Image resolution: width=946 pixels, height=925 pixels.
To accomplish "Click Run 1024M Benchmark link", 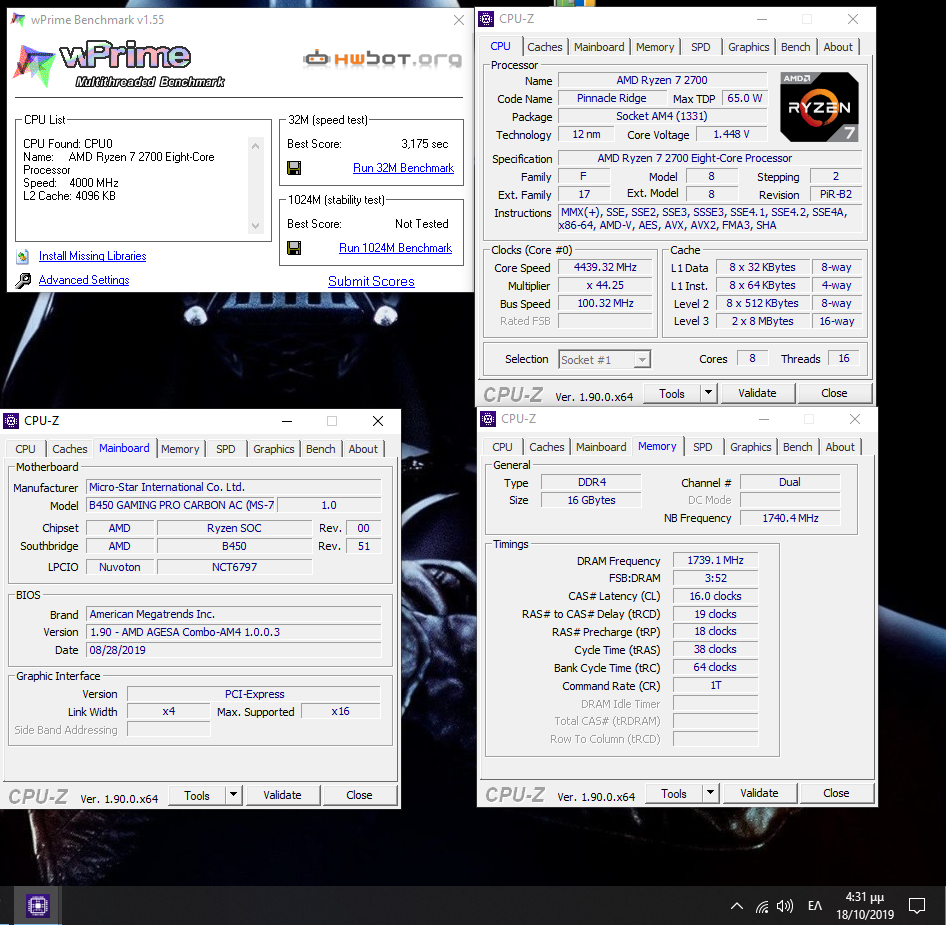I will [395, 248].
